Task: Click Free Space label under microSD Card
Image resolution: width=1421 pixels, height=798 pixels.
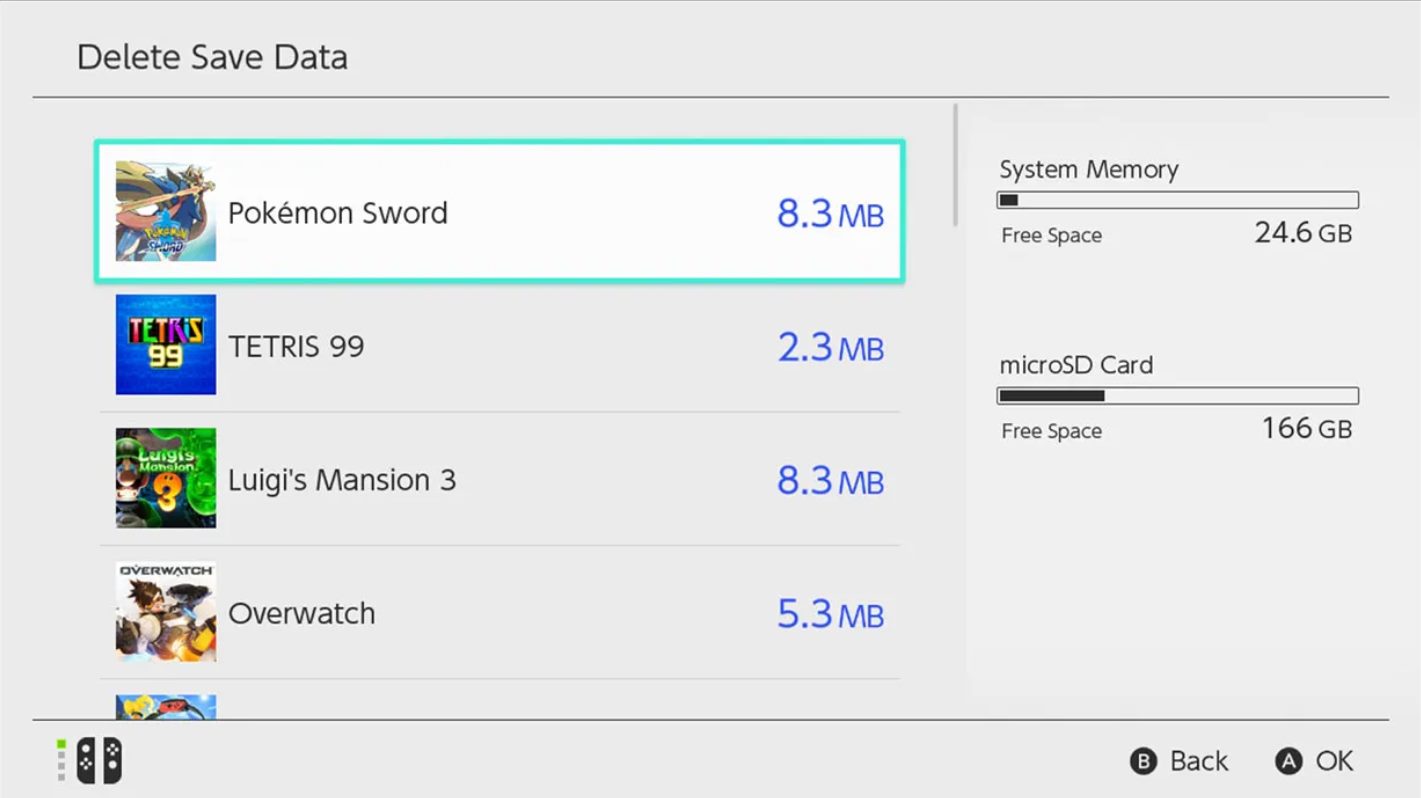Action: (x=1052, y=432)
